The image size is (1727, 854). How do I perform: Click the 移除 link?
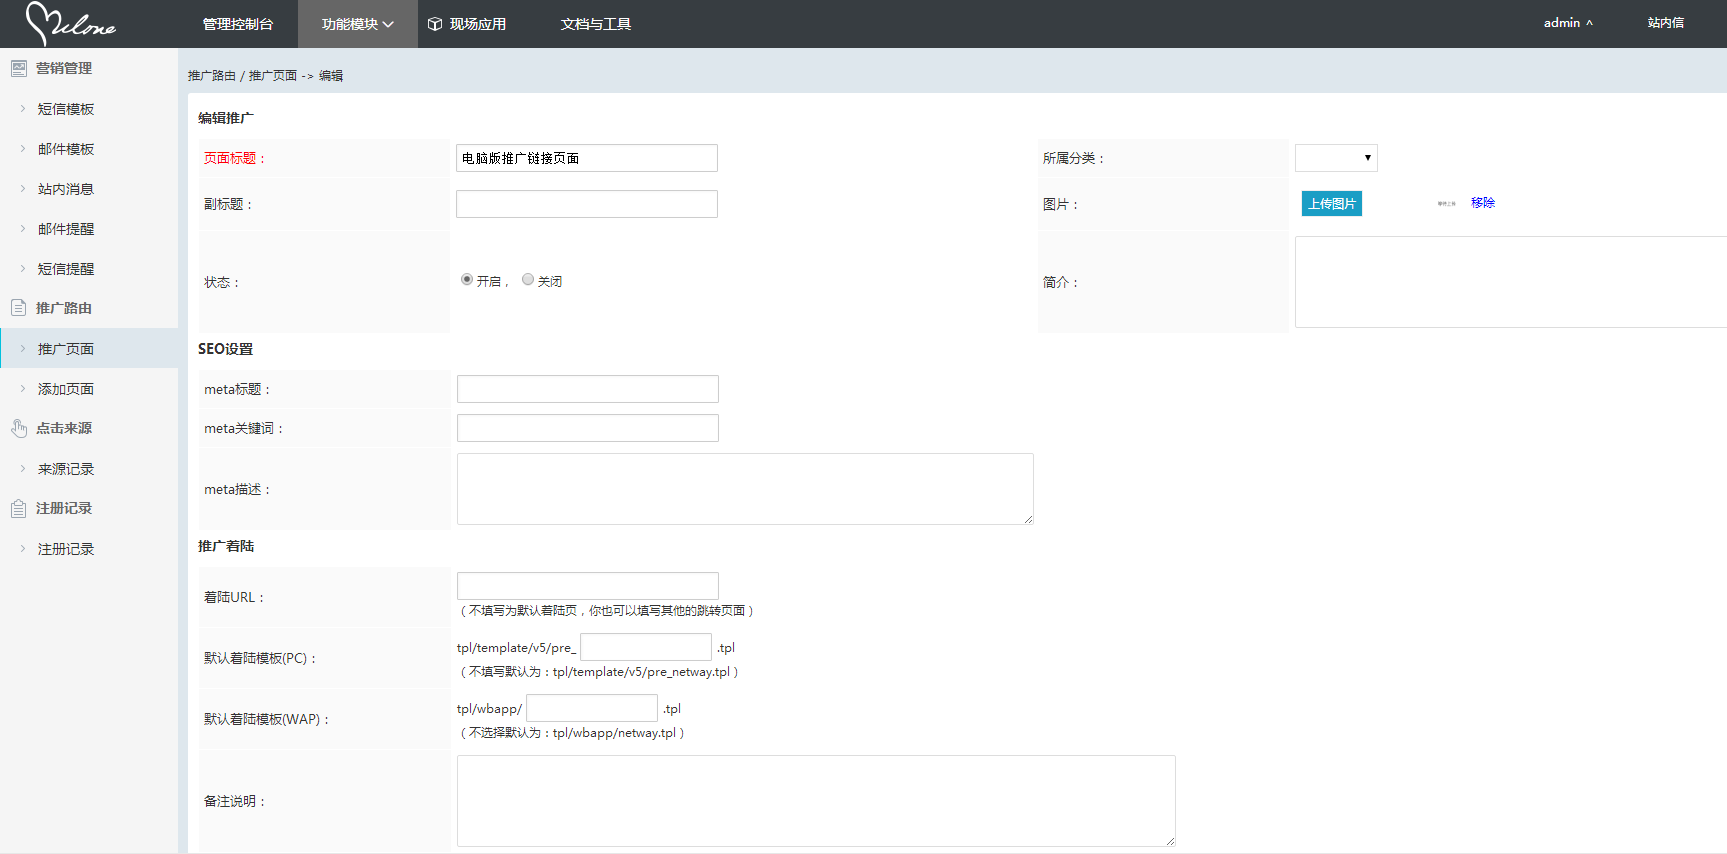[1482, 203]
